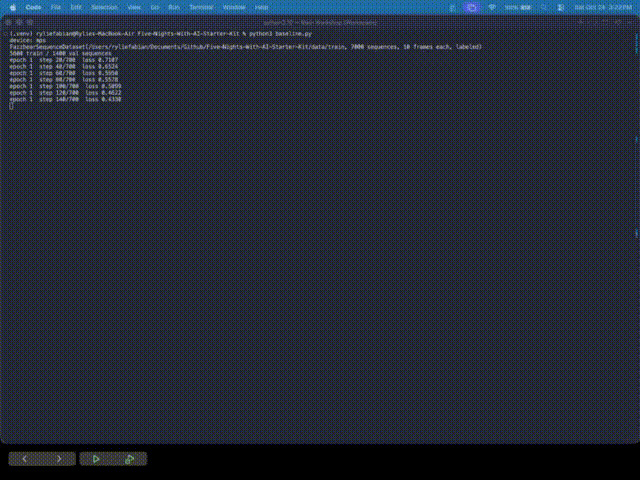The width and height of the screenshot is (640, 480).
Task: Click the 'step 100/700' loss line
Action: pyautogui.click(x=65, y=86)
